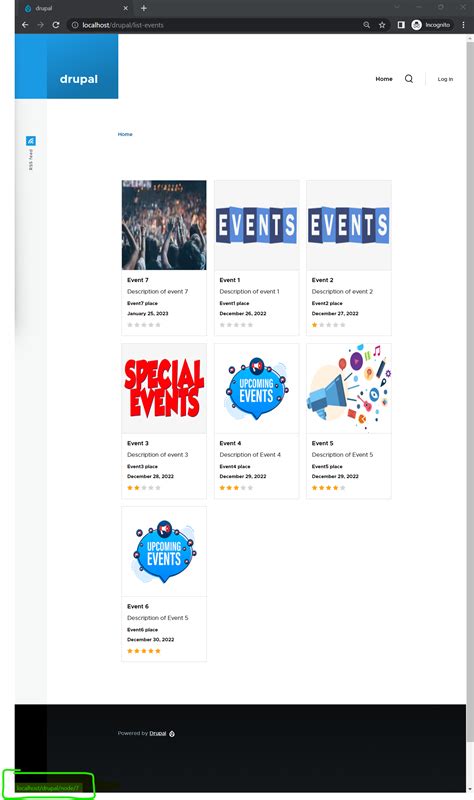This screenshot has width=474, height=800.
Task: Reload the page with refresh icon
Action: point(56,24)
